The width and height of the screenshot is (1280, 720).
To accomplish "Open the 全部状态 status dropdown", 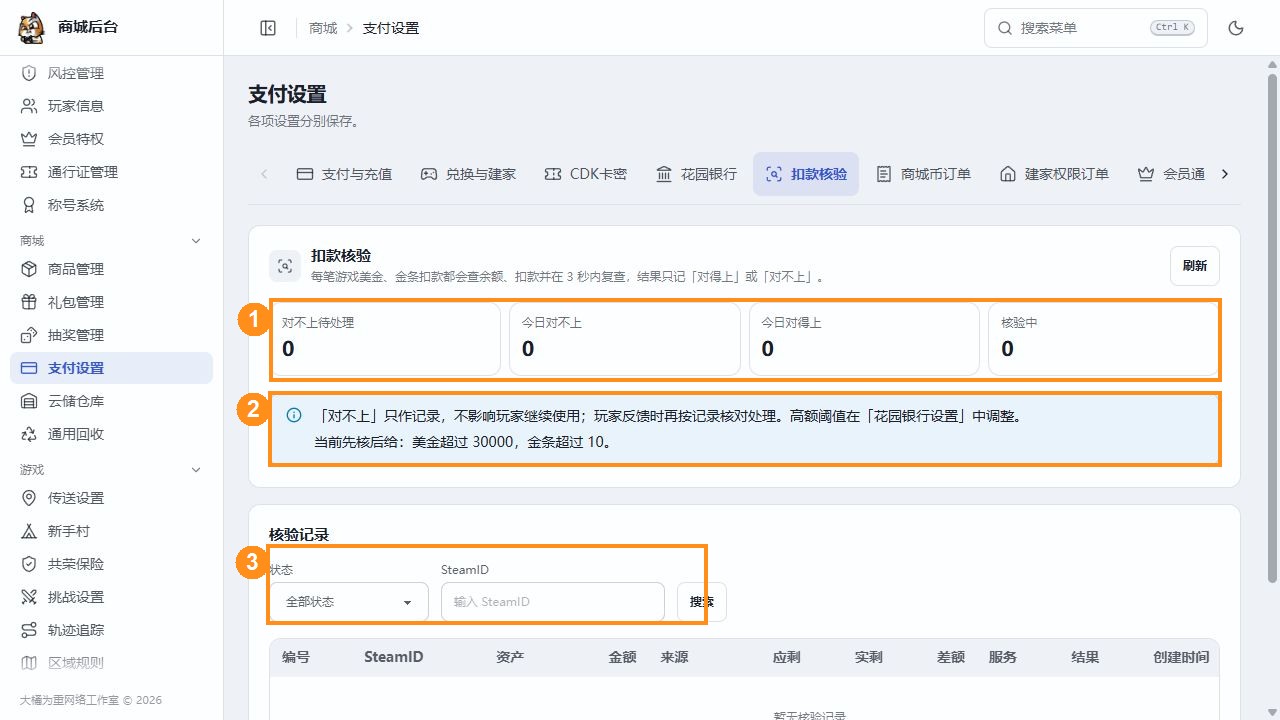I will 349,602.
